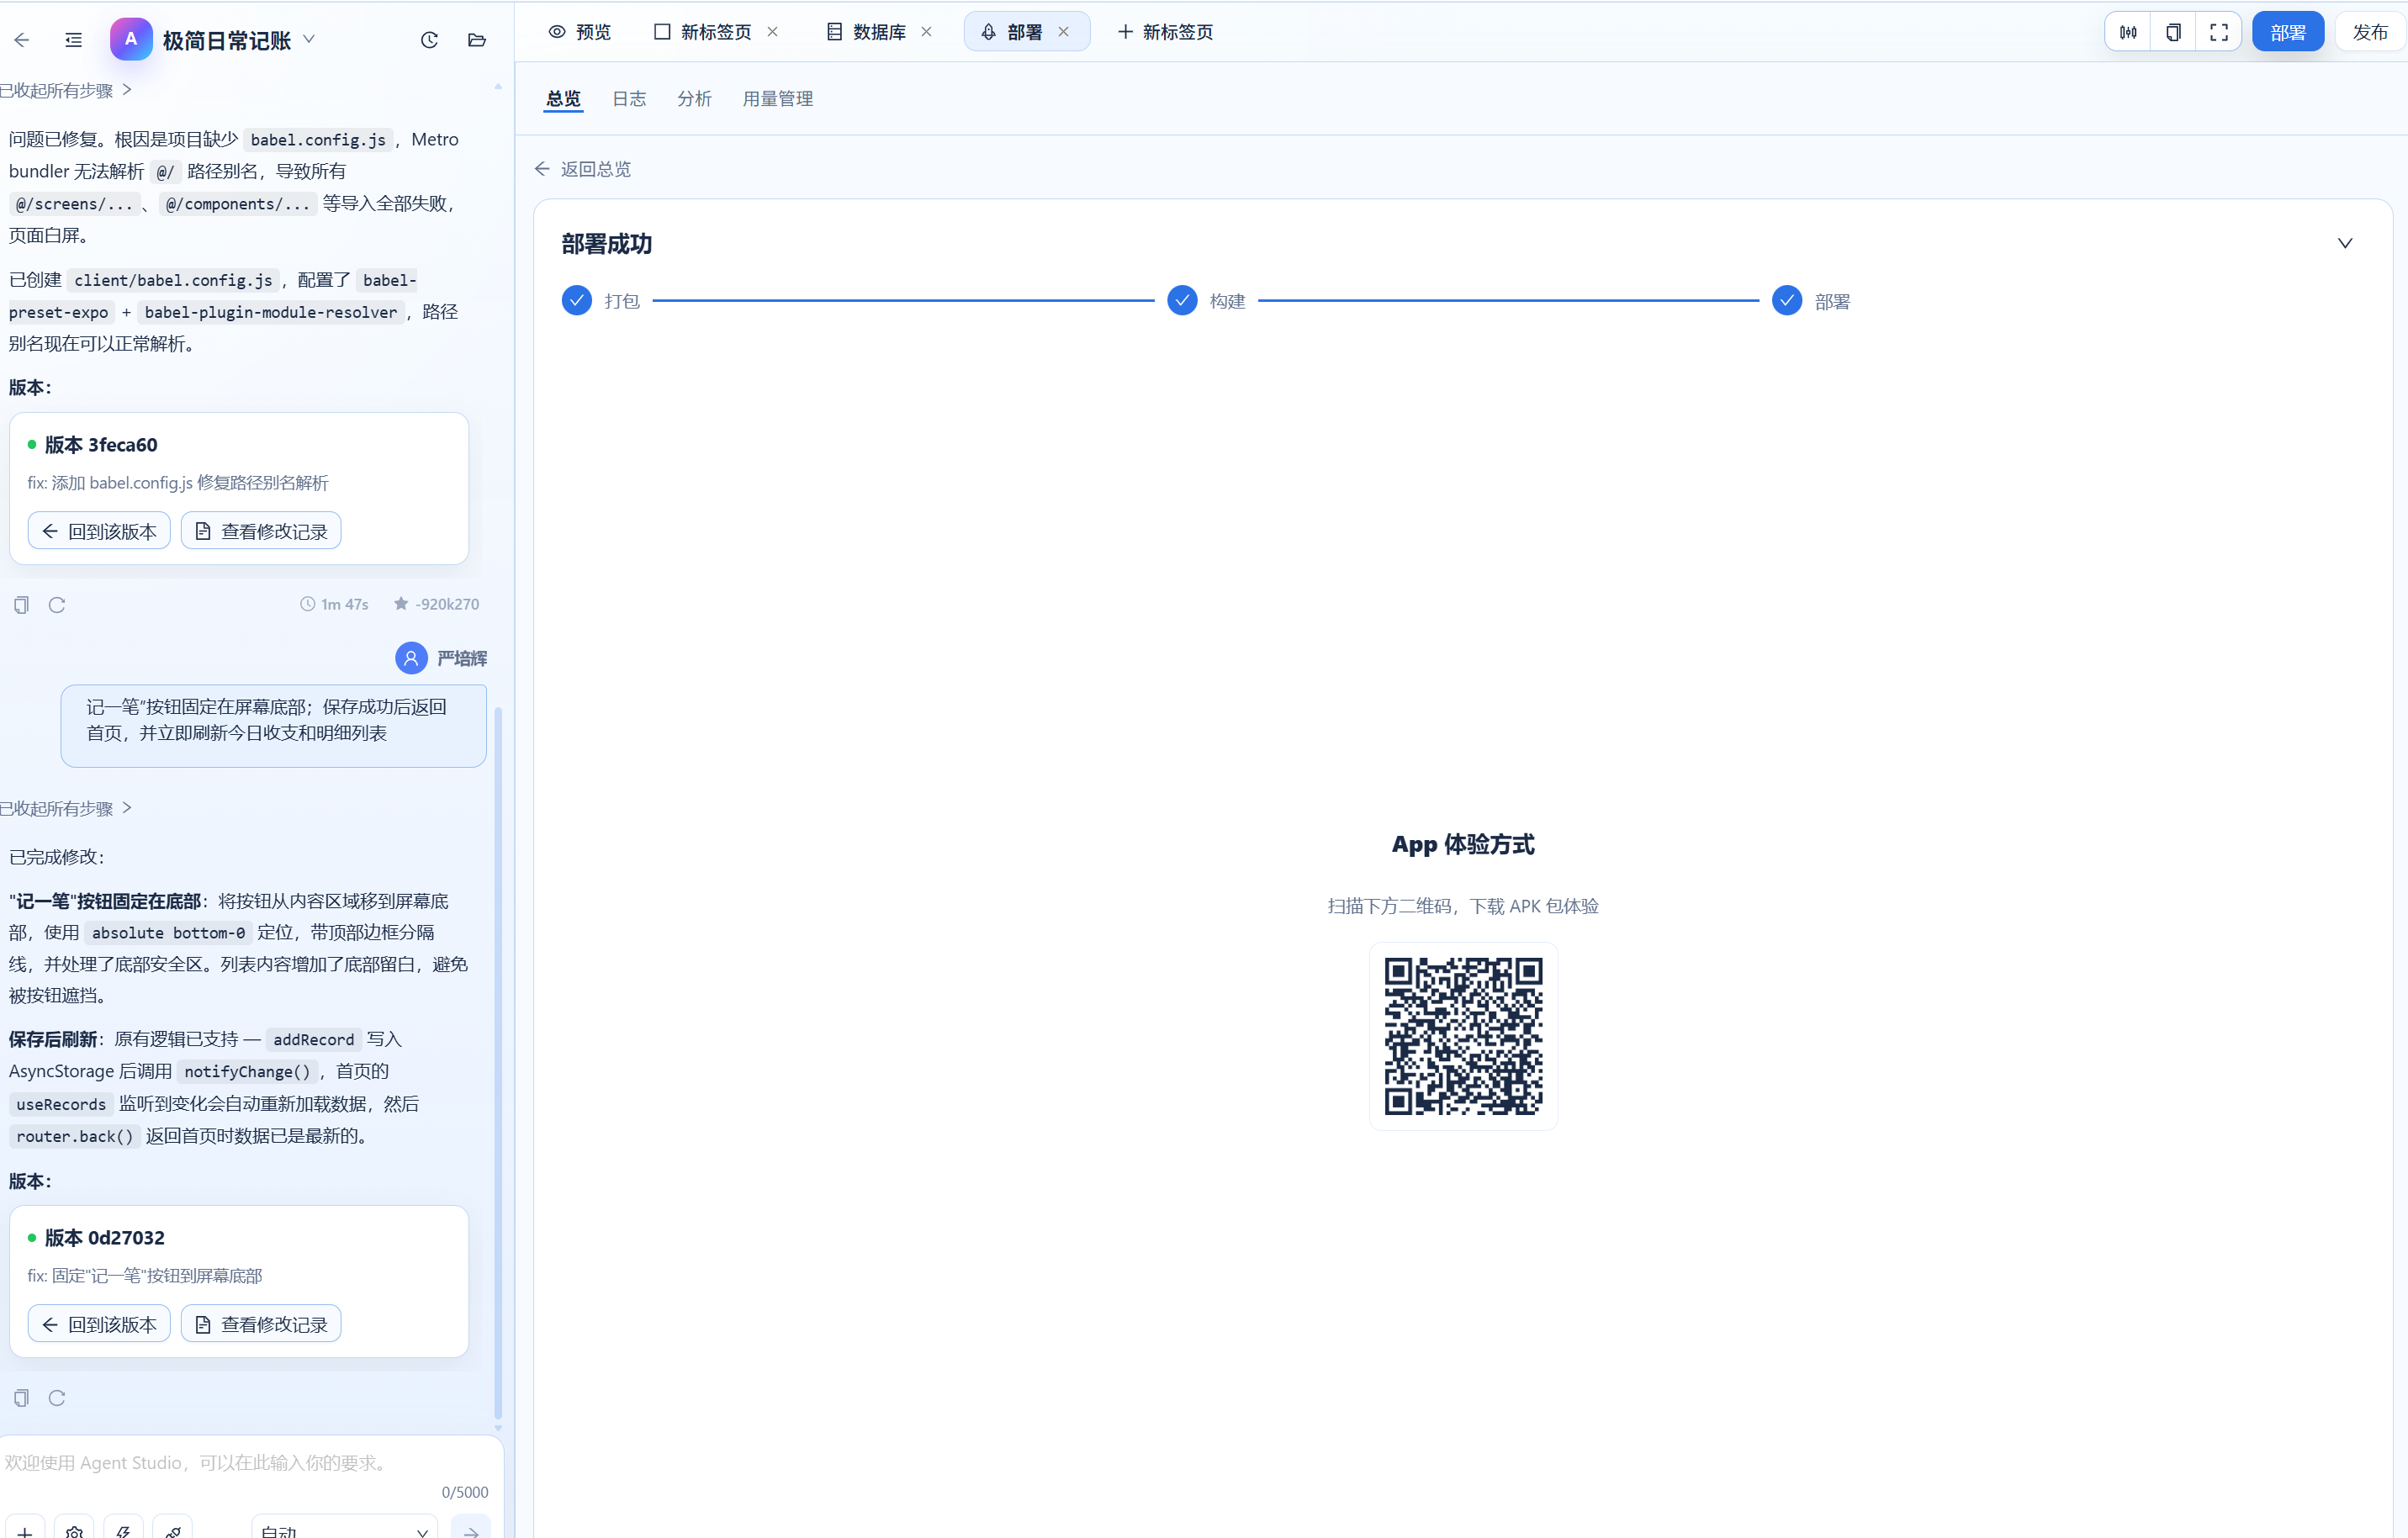This screenshot has height=1538, width=2408.
Task: Click 回到该版本 for version 3feca60
Action: coord(99,531)
